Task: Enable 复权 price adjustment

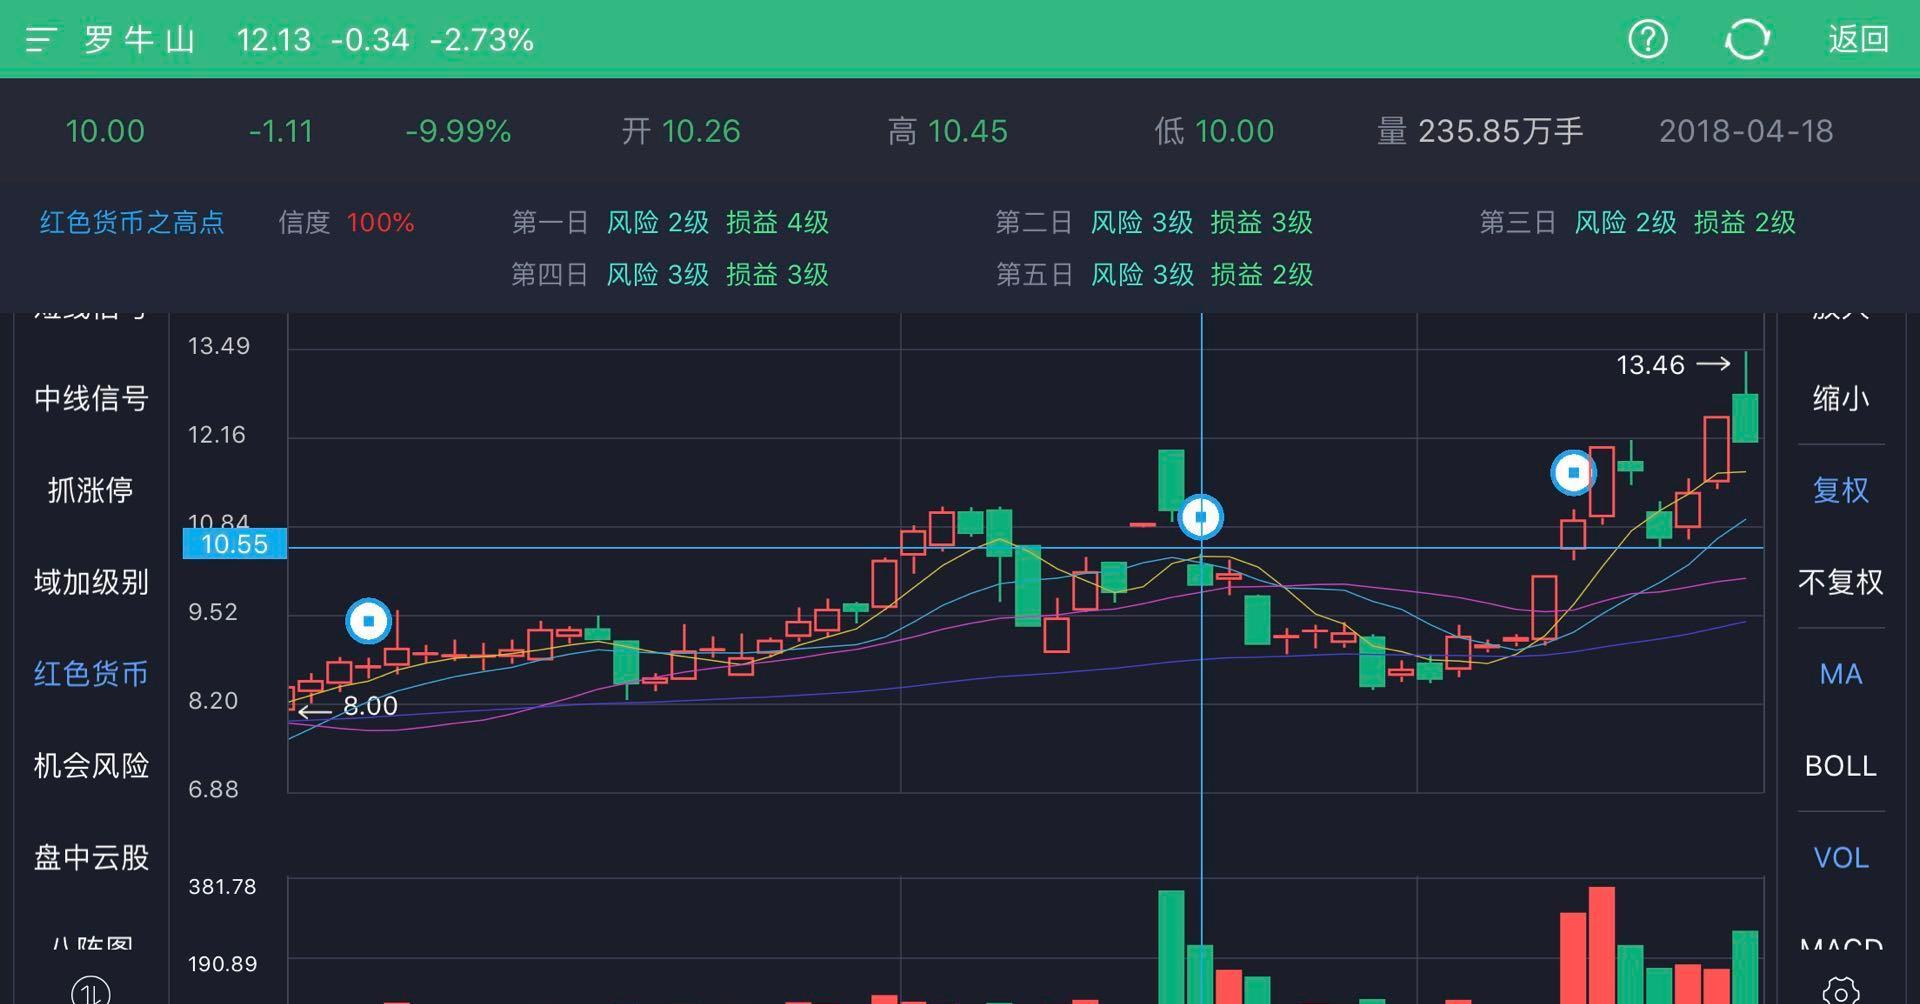Action: 1841,490
